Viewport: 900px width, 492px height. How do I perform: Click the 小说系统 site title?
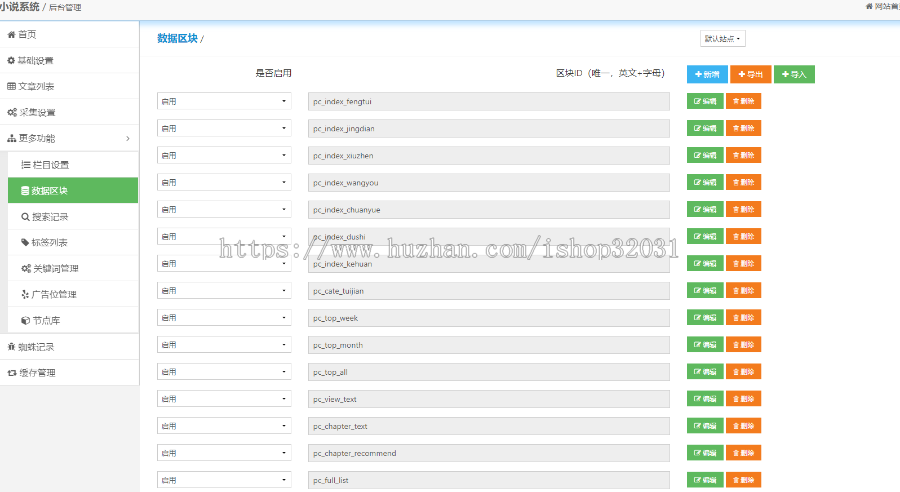pyautogui.click(x=20, y=7)
